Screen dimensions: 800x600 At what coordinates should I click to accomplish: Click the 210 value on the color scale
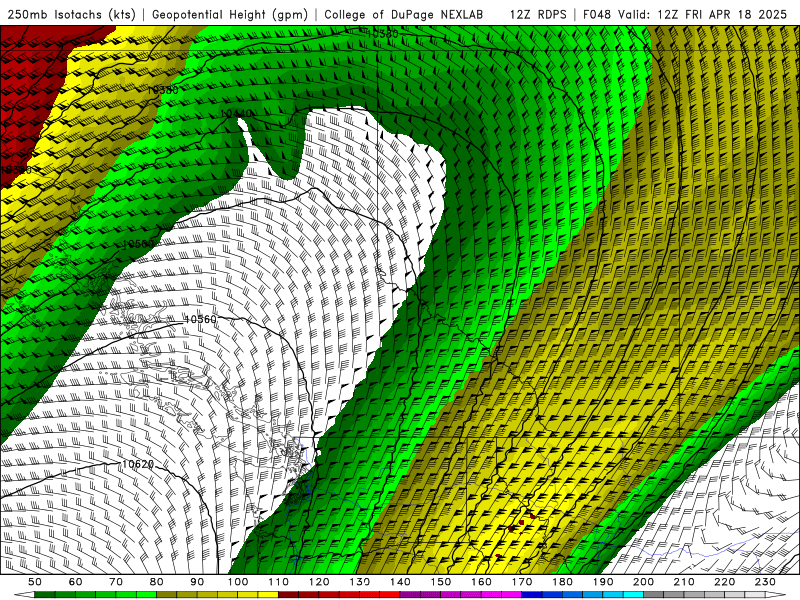(x=684, y=582)
